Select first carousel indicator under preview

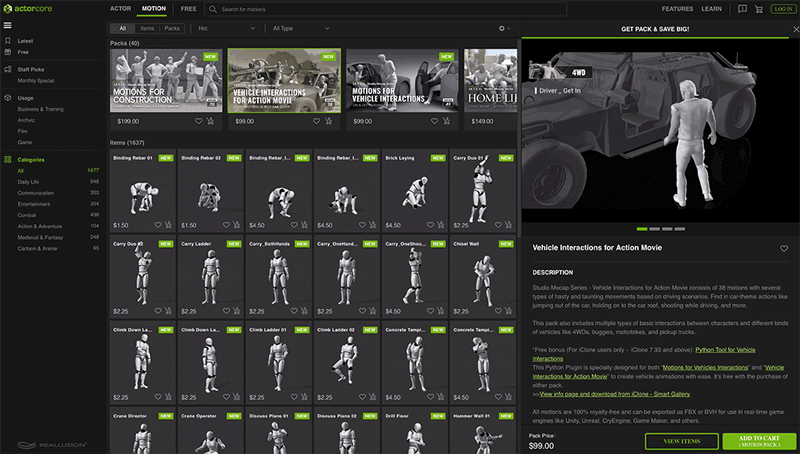coord(642,229)
